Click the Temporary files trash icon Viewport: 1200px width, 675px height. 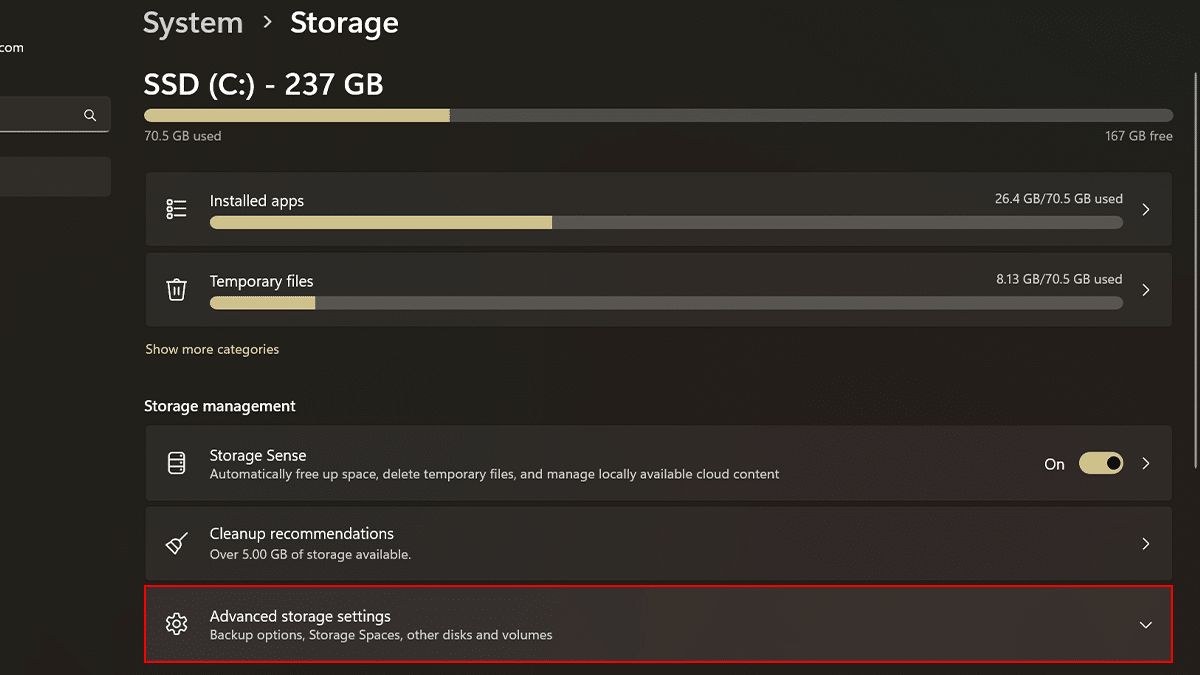pyautogui.click(x=177, y=290)
